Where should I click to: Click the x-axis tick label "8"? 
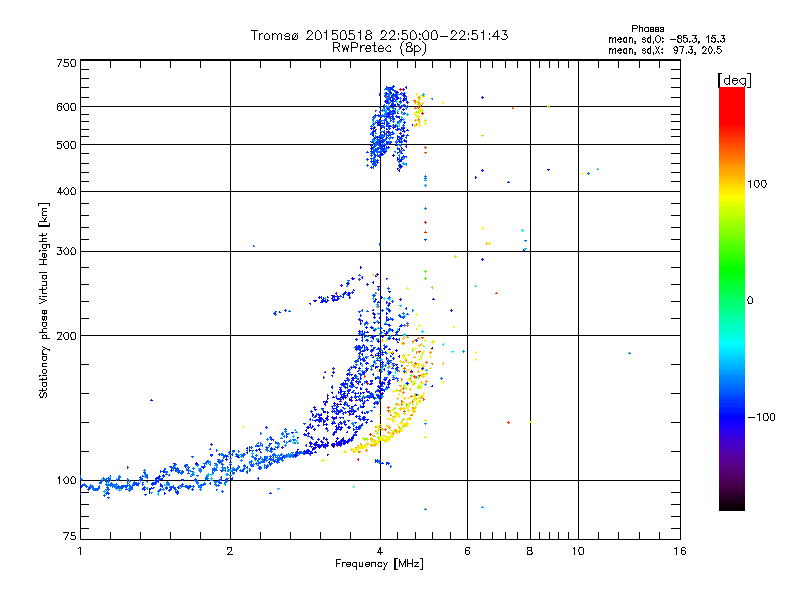[x=530, y=551]
